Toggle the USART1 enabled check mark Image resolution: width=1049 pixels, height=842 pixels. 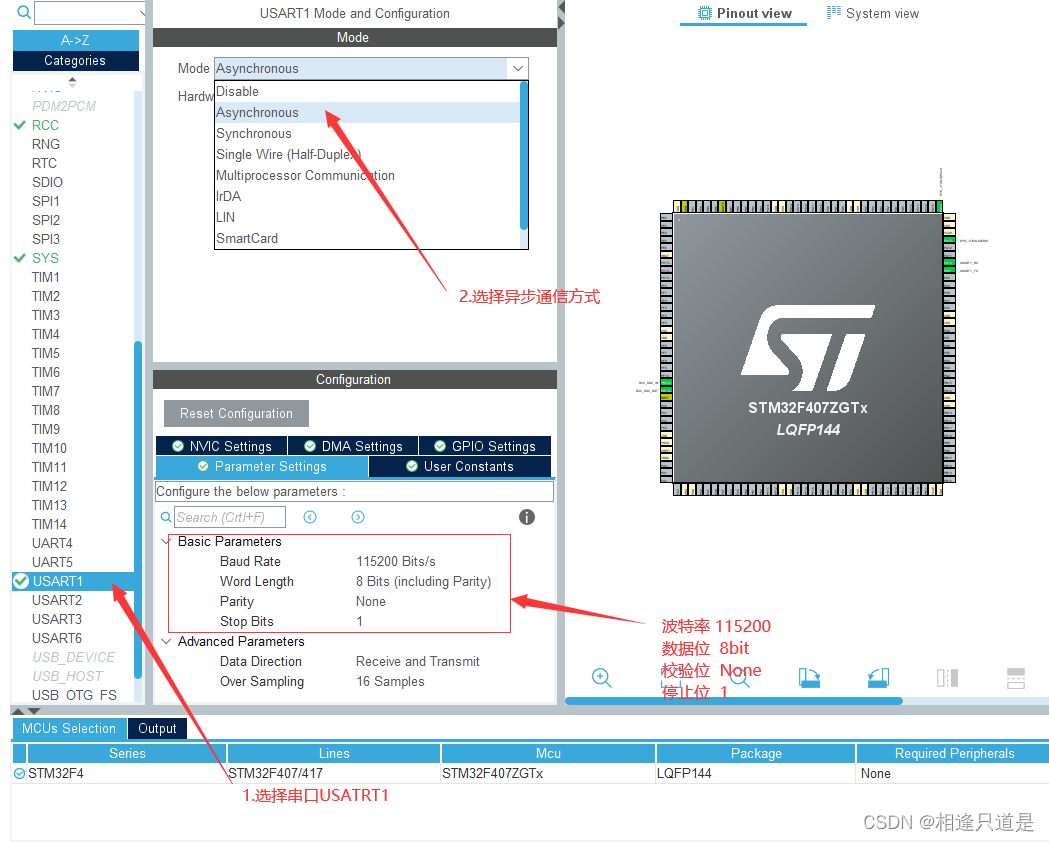click(21, 581)
